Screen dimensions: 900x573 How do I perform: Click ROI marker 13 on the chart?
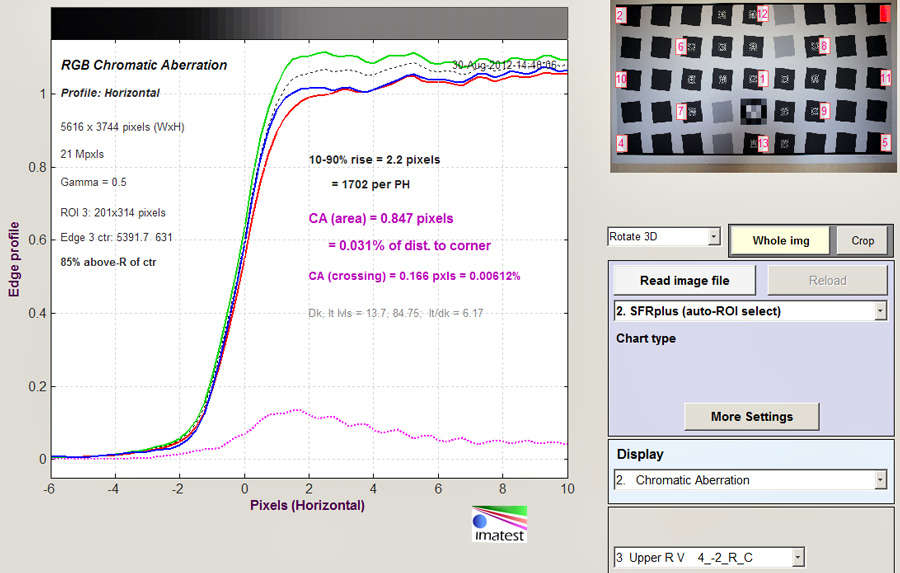click(x=763, y=144)
